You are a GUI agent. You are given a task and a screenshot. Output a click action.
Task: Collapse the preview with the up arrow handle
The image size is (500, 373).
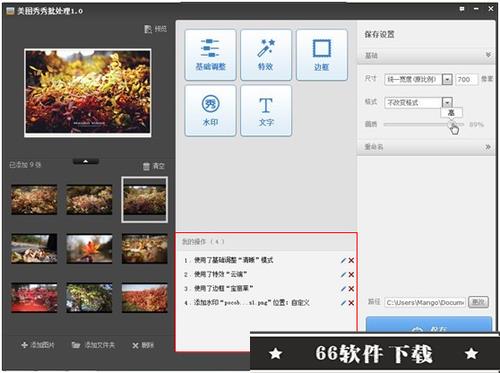point(86,161)
